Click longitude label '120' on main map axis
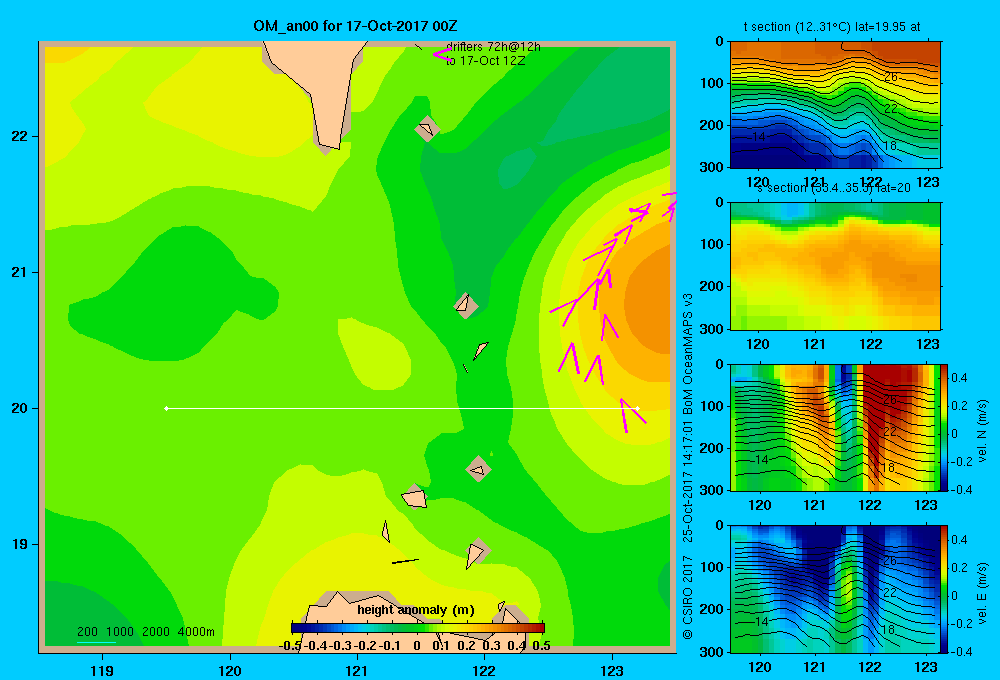 [x=230, y=670]
